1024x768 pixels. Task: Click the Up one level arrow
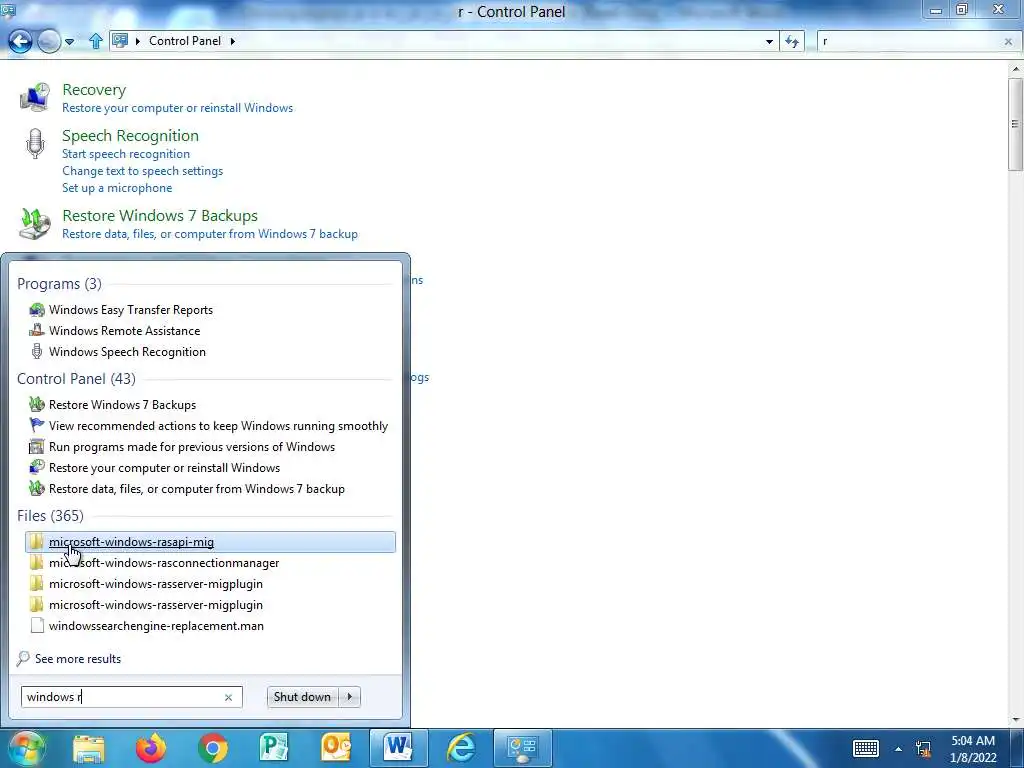(95, 41)
